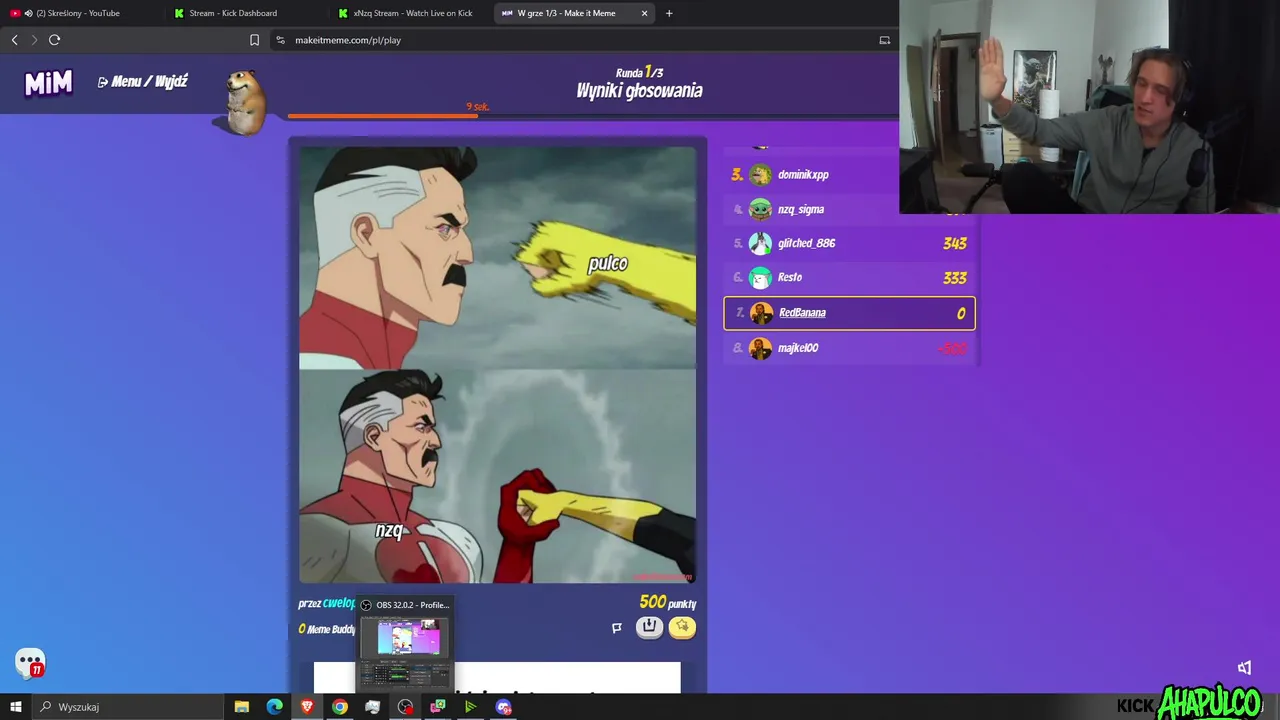This screenshot has height=720, width=1280.
Task: Toggle the sound speaker icon on the game page
Action: pyautogui.click(x=1244, y=668)
